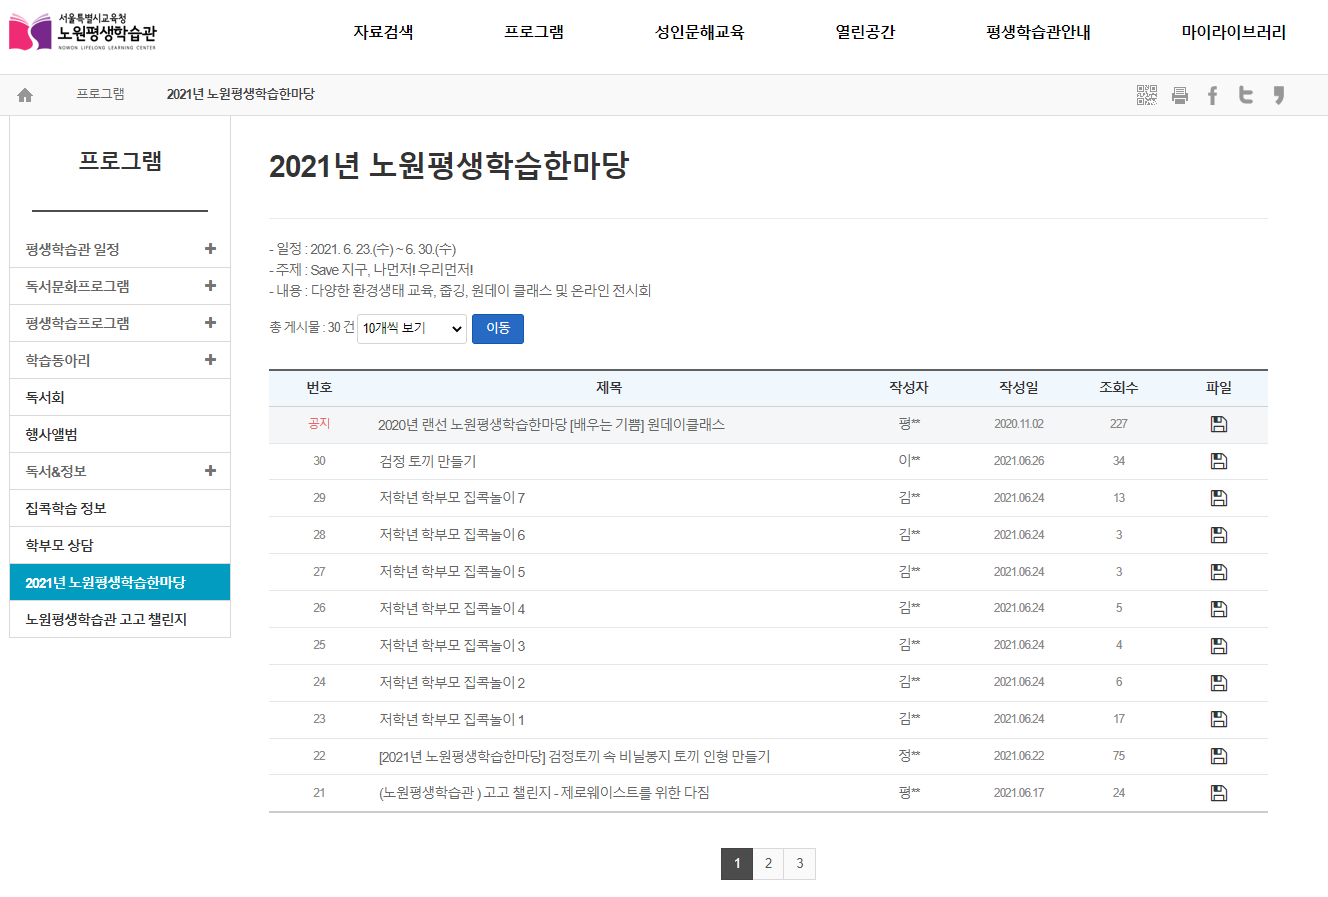The width and height of the screenshot is (1328, 897).
Task: Go to page 2 of the list
Action: [x=768, y=864]
